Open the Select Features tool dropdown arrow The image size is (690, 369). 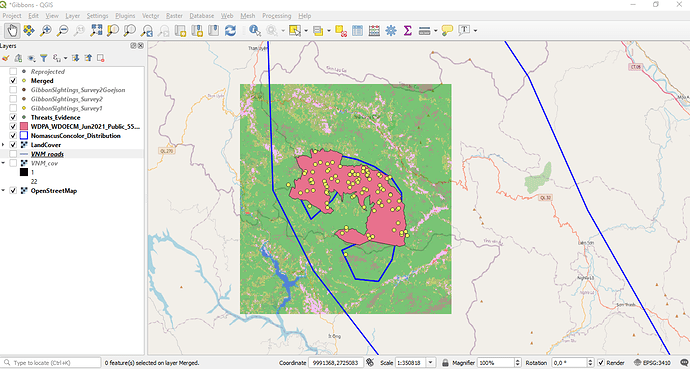coord(306,31)
